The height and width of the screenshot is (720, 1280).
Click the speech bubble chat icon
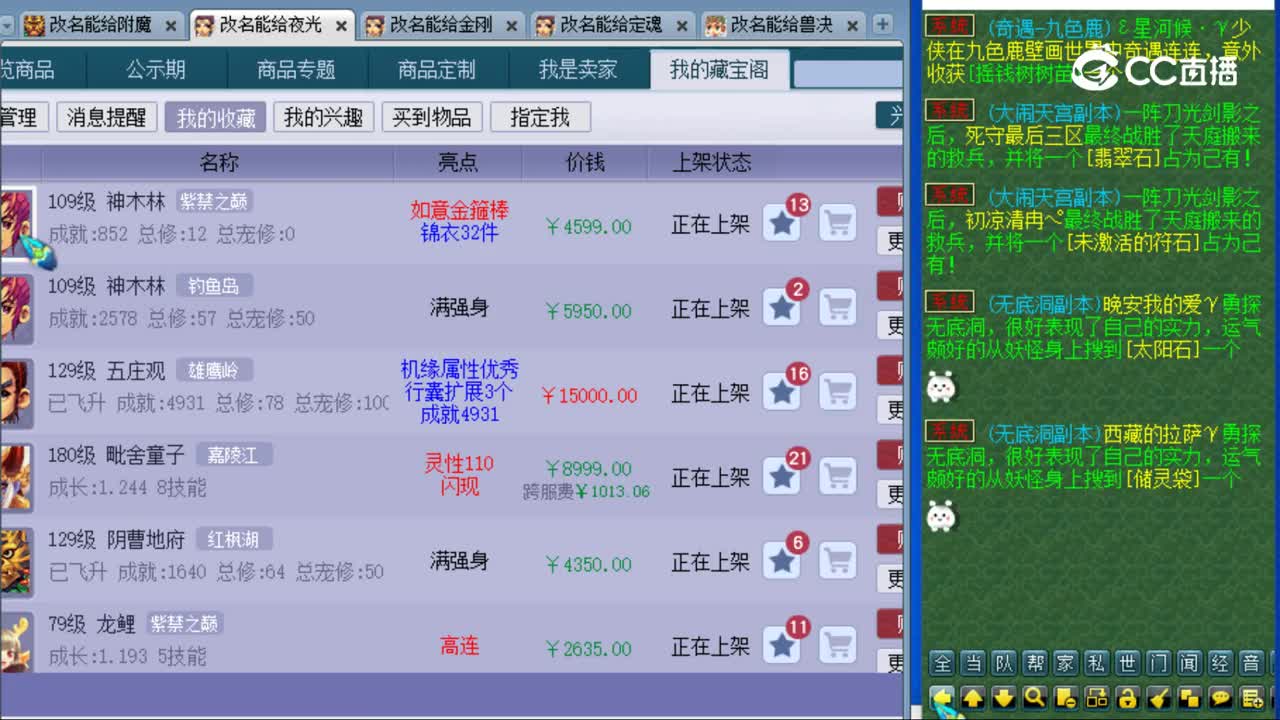click(x=1221, y=698)
